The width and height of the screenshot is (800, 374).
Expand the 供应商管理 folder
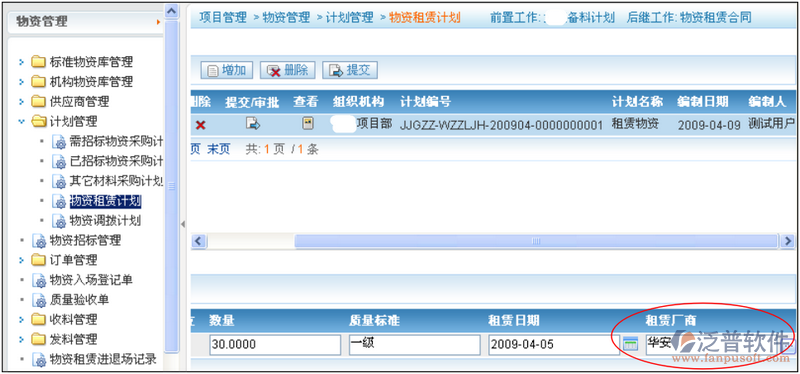coord(21,102)
